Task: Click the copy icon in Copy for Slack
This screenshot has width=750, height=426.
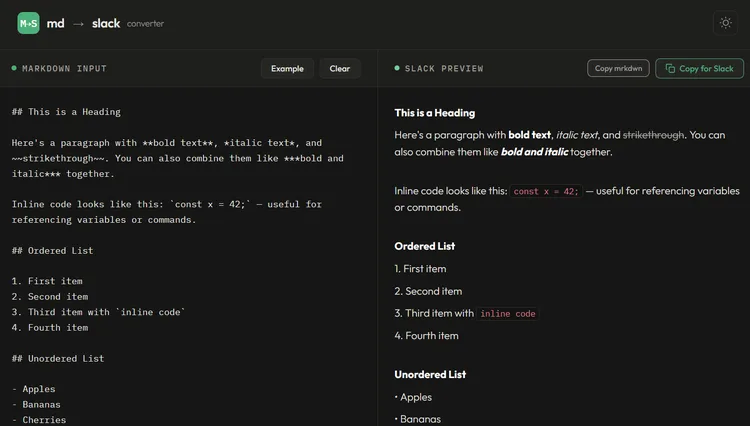Action: click(670, 69)
